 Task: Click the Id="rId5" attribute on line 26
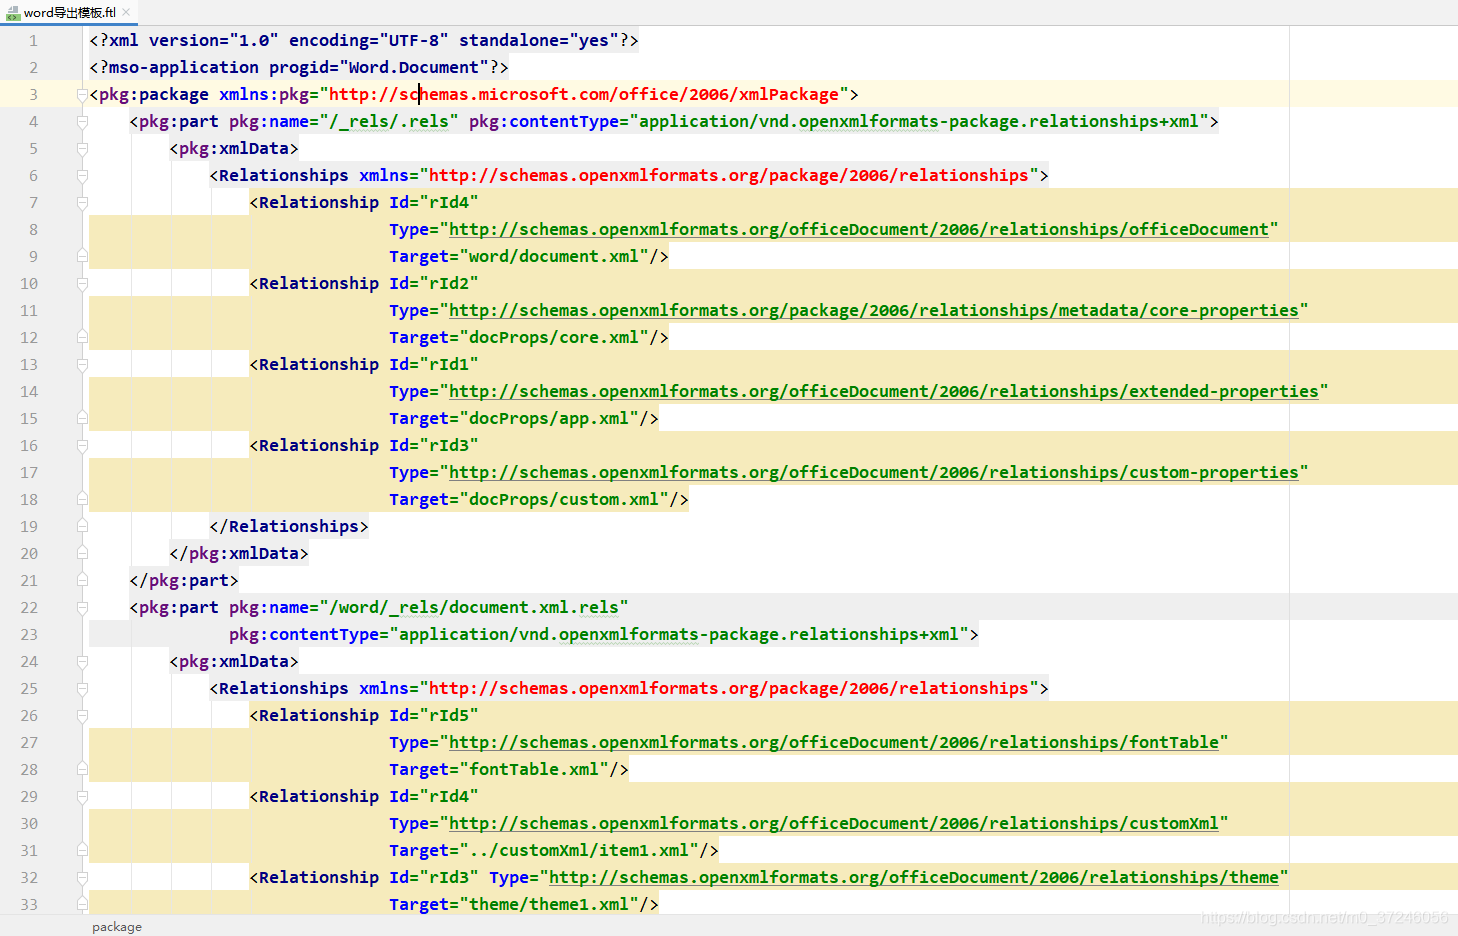[433, 716]
